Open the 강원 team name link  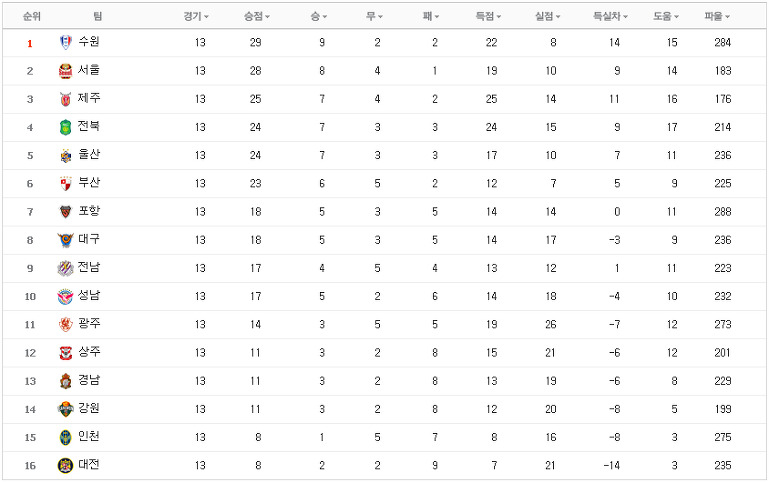[x=89, y=408]
